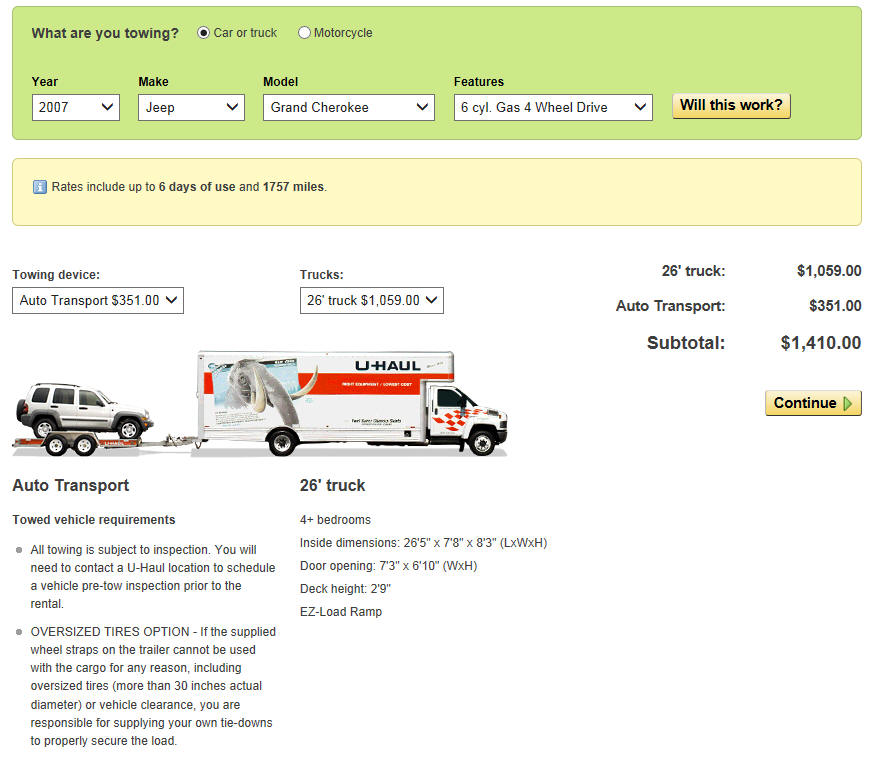This screenshot has width=877, height=760.
Task: Click the Subtotal amount $1,410.00
Action: coord(821,343)
